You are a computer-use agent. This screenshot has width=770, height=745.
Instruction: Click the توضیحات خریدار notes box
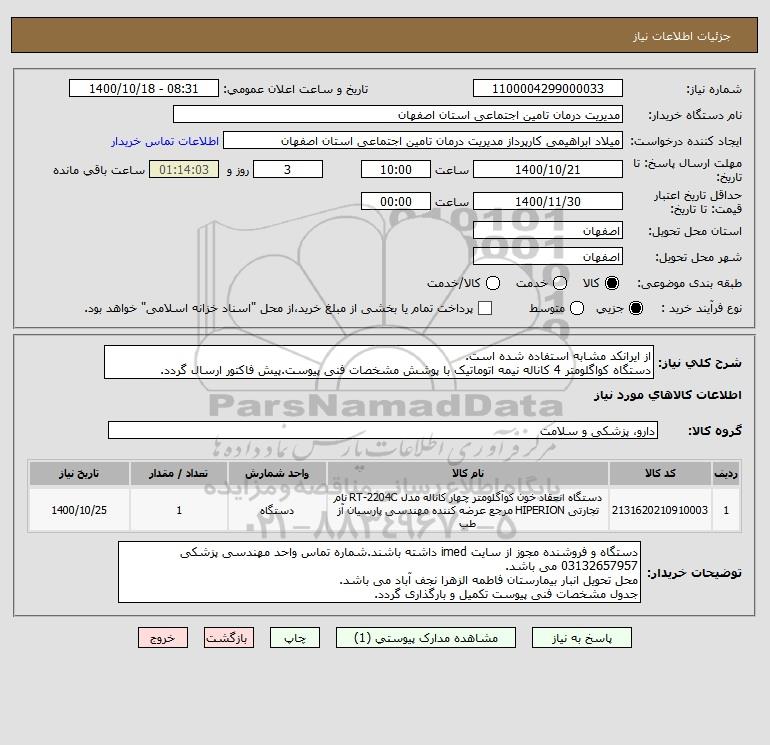[379, 573]
